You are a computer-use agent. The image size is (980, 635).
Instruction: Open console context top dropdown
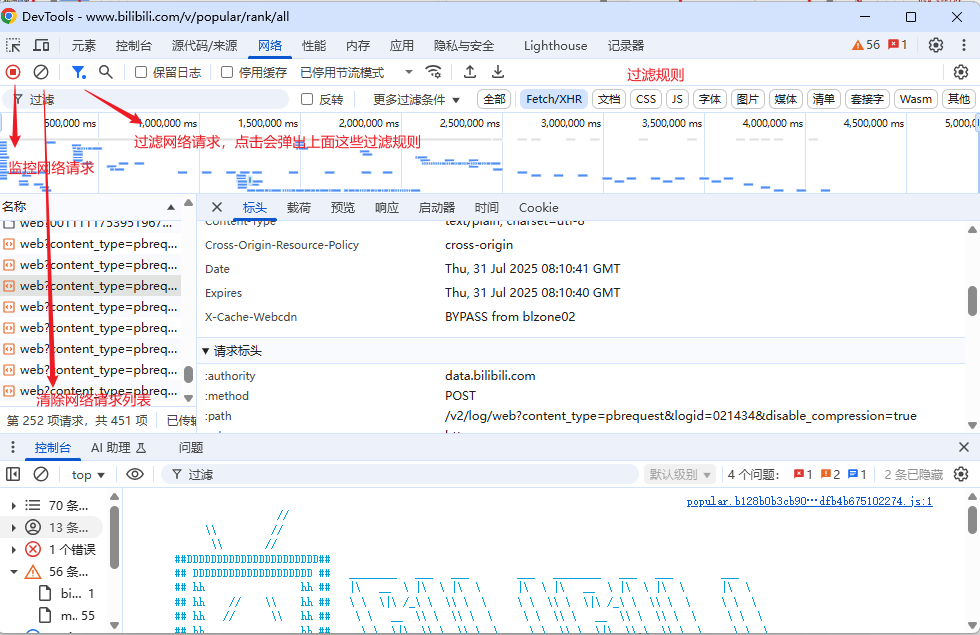pos(88,475)
